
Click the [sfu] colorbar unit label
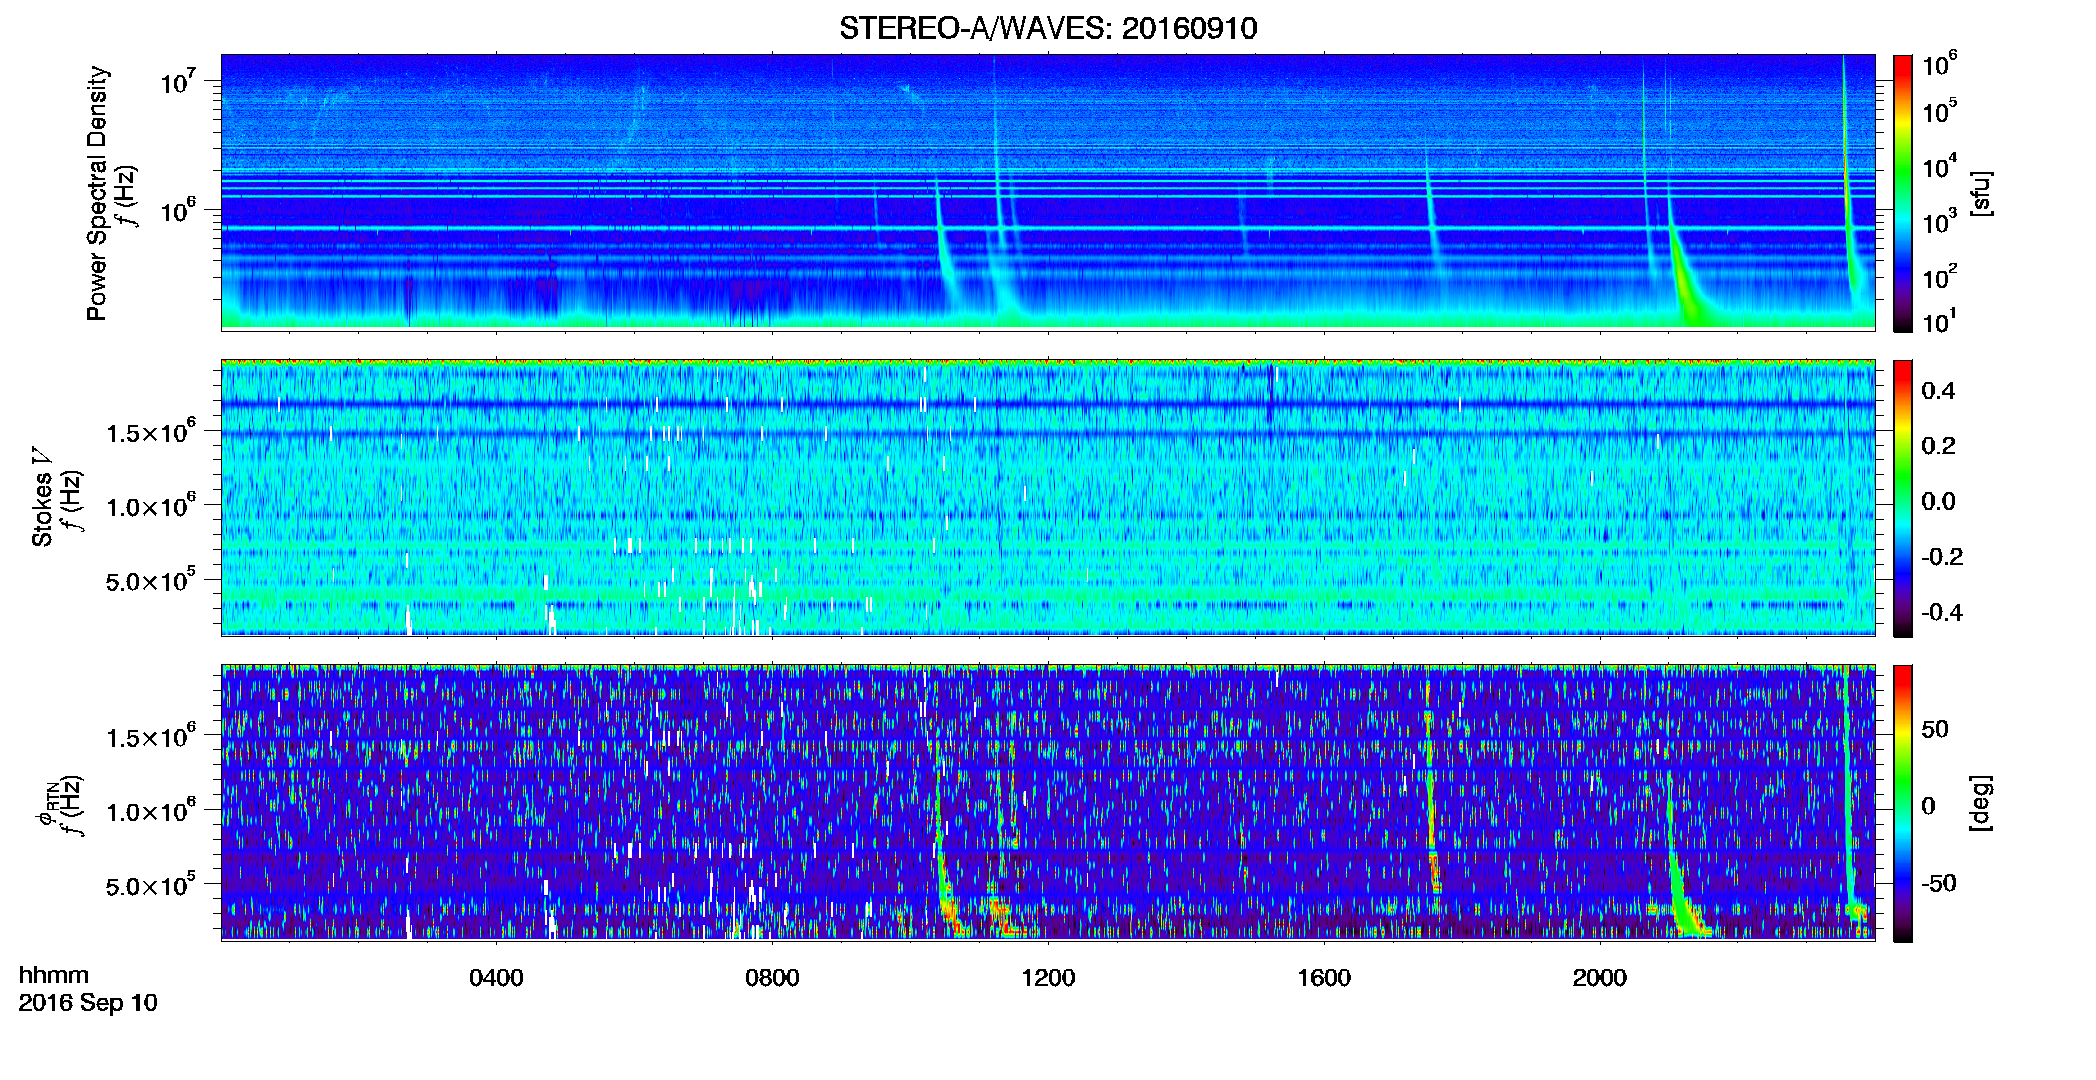pos(1980,193)
